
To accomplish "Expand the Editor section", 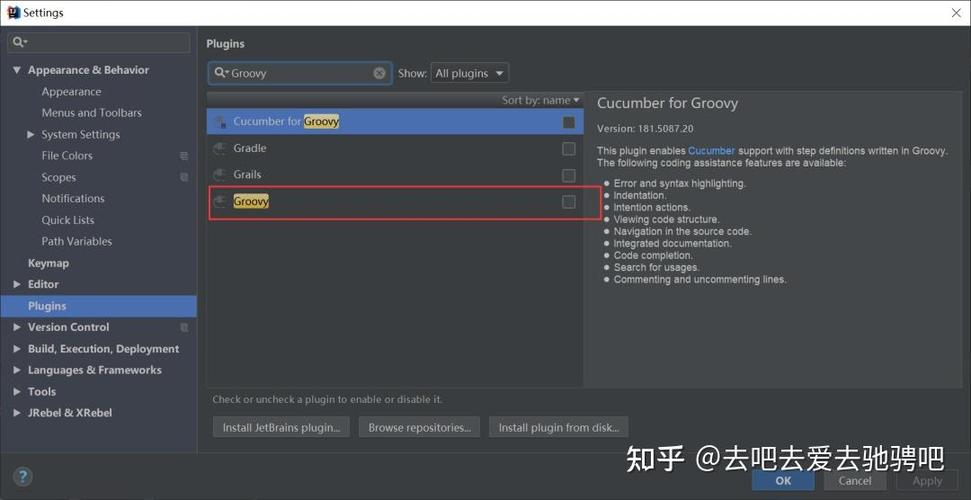I will pyautogui.click(x=17, y=284).
